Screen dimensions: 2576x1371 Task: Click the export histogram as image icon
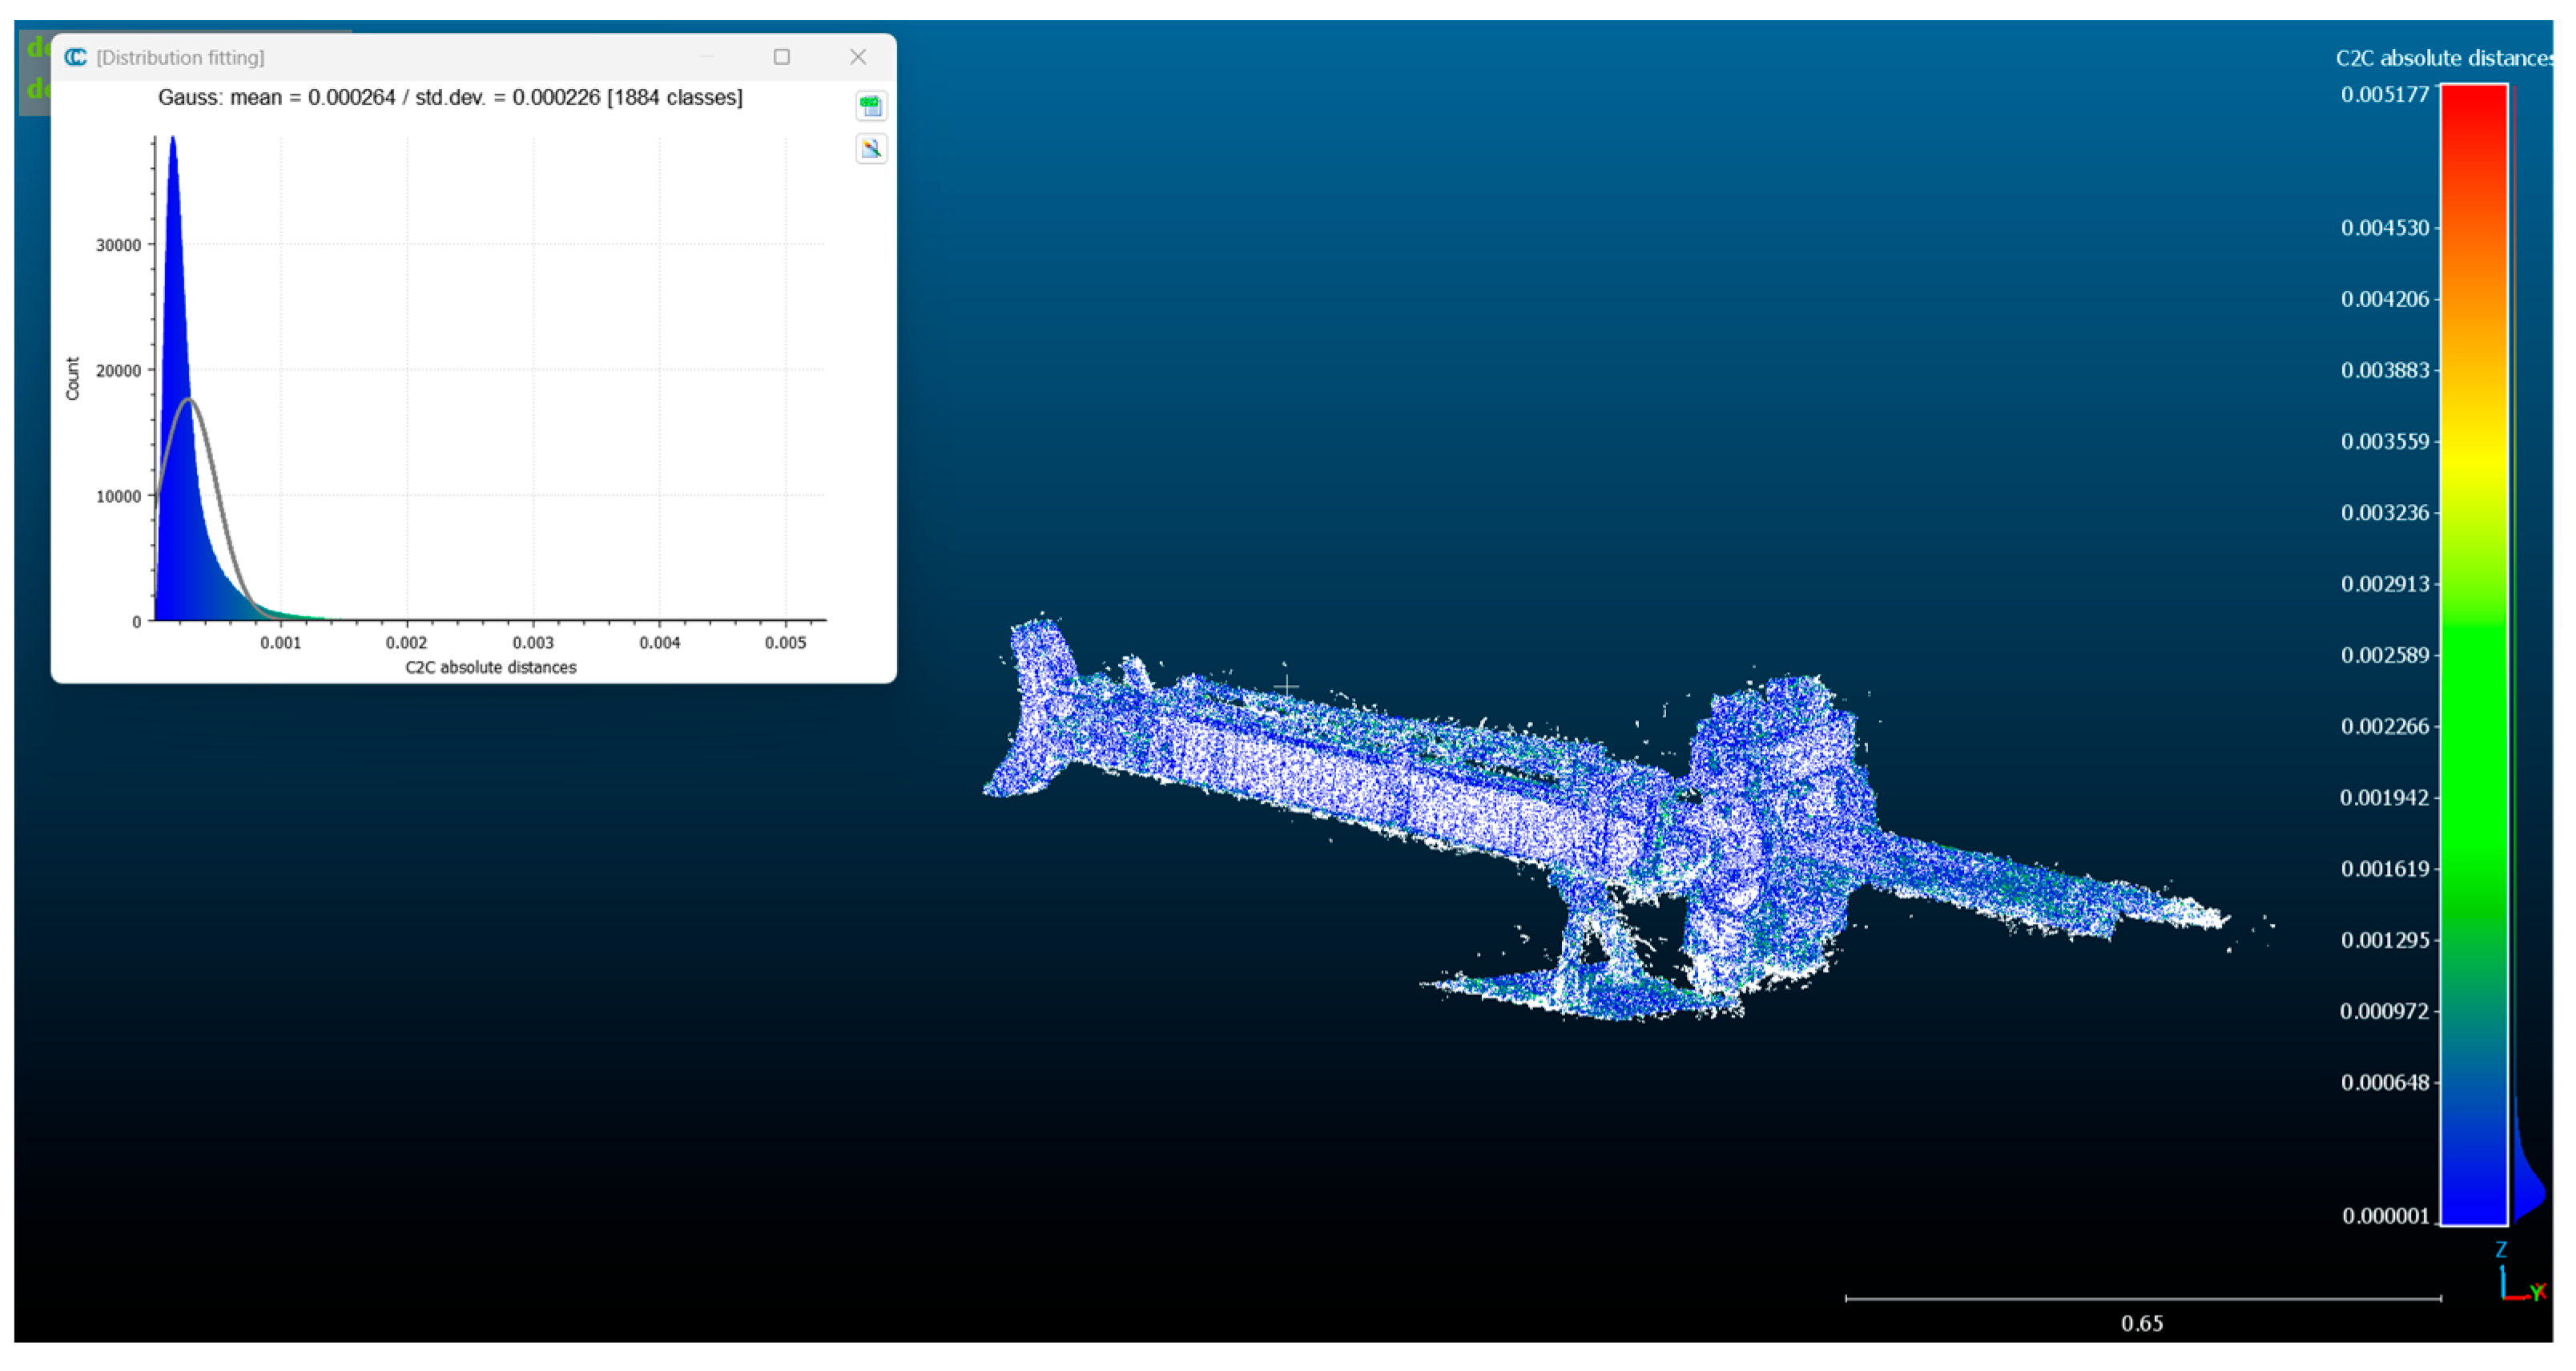tap(871, 149)
